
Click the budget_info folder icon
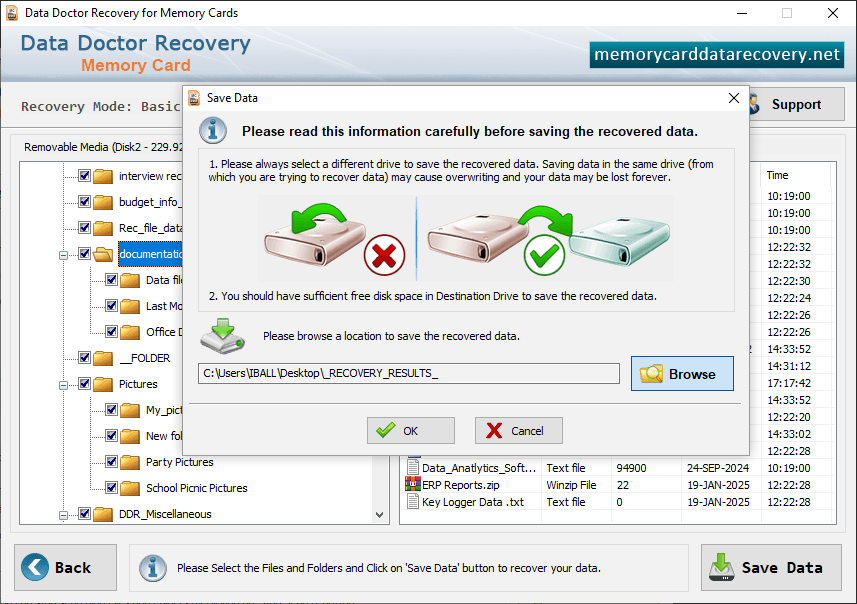(x=103, y=202)
